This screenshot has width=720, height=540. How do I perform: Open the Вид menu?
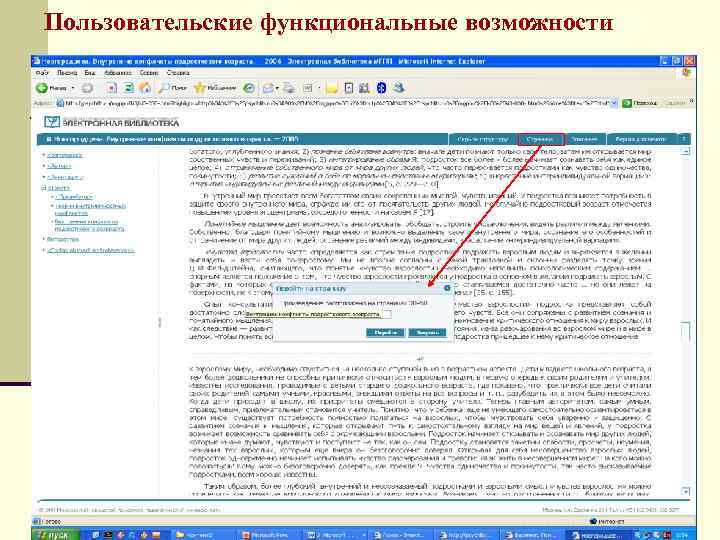(90, 73)
